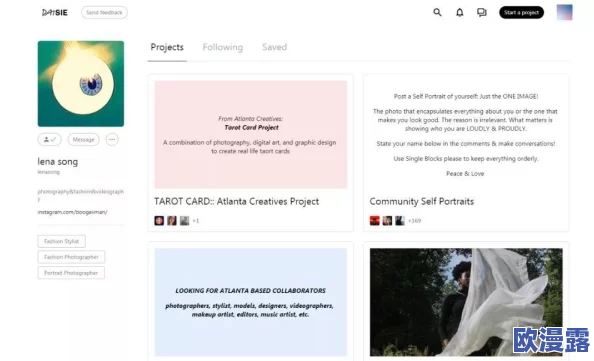Screen dimensions: 594x361
Task: Open the user avatar in top bar
Action: tap(564, 12)
